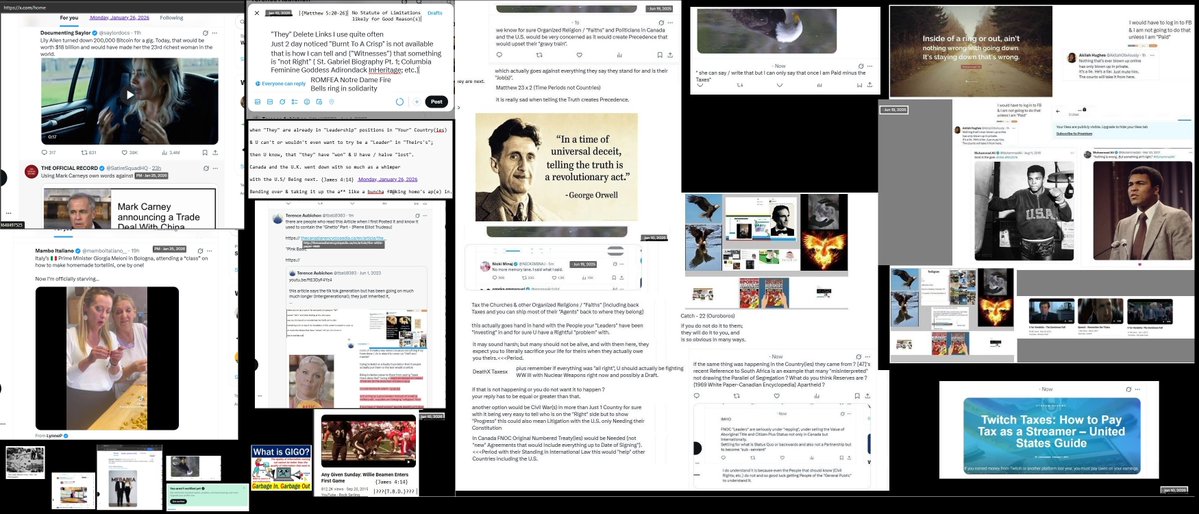Open the emoji picker in composer
Viewport: 1199px width, 514px height.
pyautogui.click(x=307, y=102)
